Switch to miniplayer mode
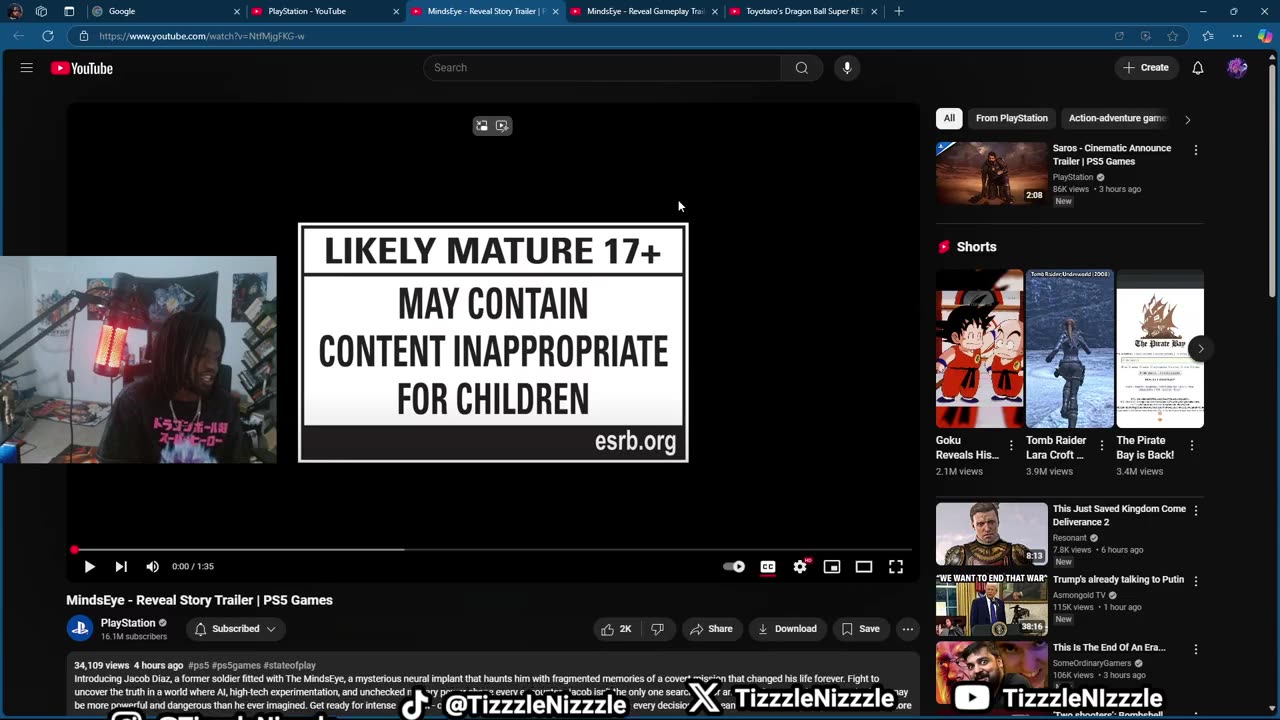1280x720 pixels. coord(832,567)
